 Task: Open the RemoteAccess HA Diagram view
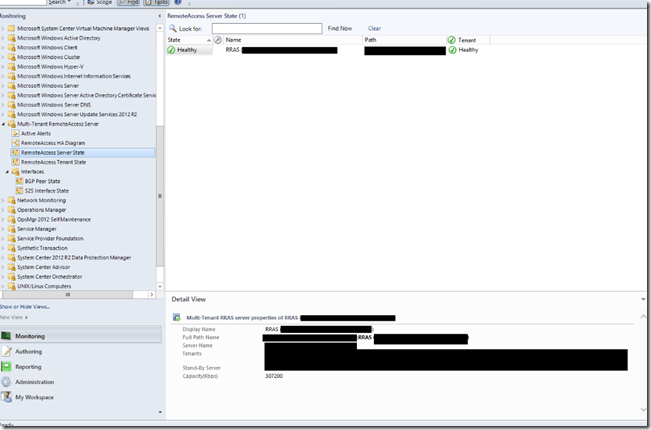pyautogui.click(x=53, y=143)
